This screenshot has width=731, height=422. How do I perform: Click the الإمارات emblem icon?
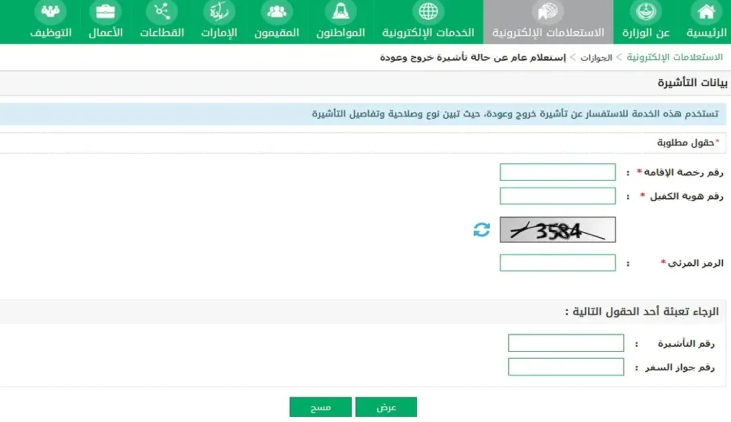click(x=218, y=13)
